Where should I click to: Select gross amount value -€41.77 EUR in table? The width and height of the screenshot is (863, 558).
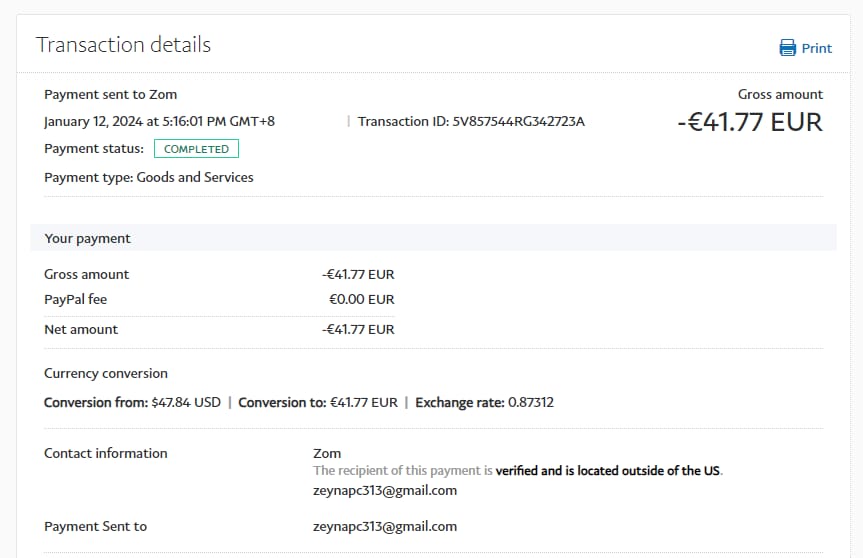(358, 274)
